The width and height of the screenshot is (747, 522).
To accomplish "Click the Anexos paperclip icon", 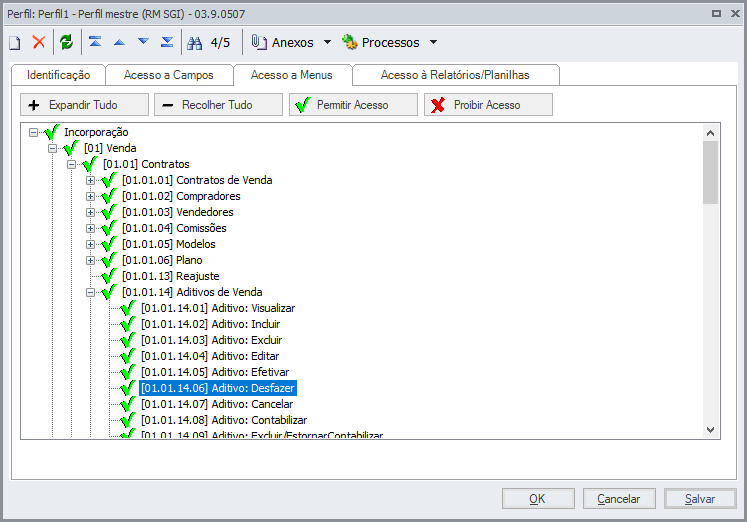I will [x=259, y=42].
